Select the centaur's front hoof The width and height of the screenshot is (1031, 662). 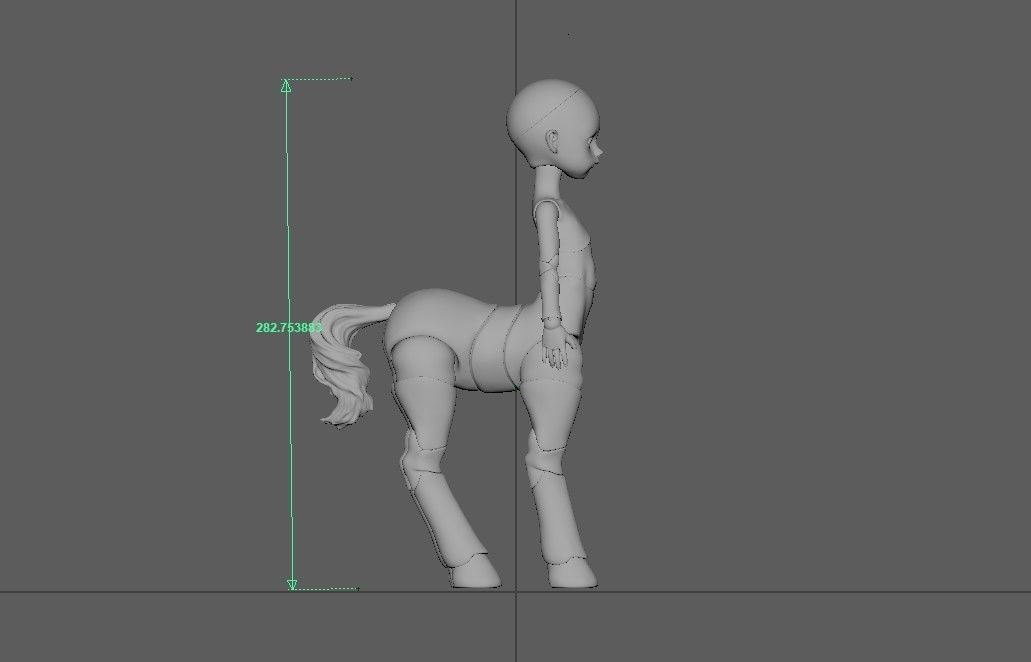tap(573, 573)
